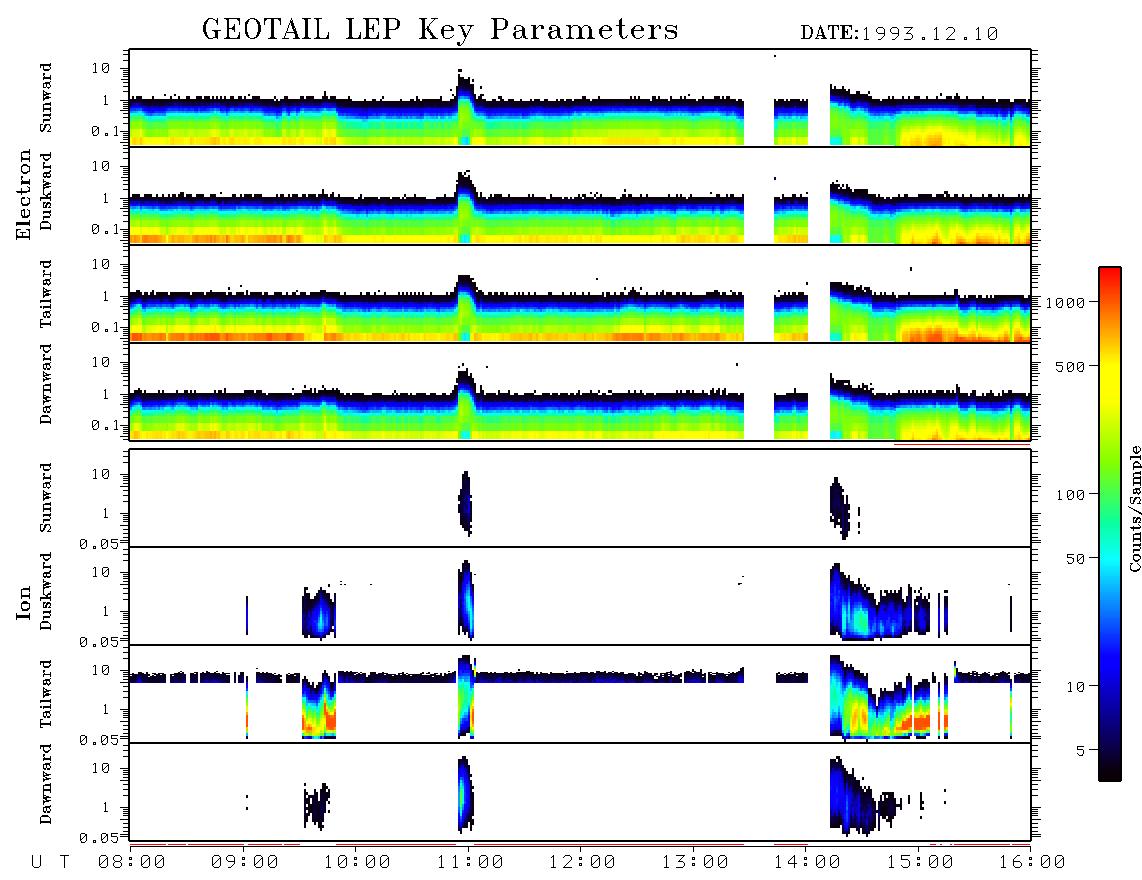Screen dimensions: 1142x880
Task: Click the 16:00 time axis label
Action: (x=1031, y=863)
